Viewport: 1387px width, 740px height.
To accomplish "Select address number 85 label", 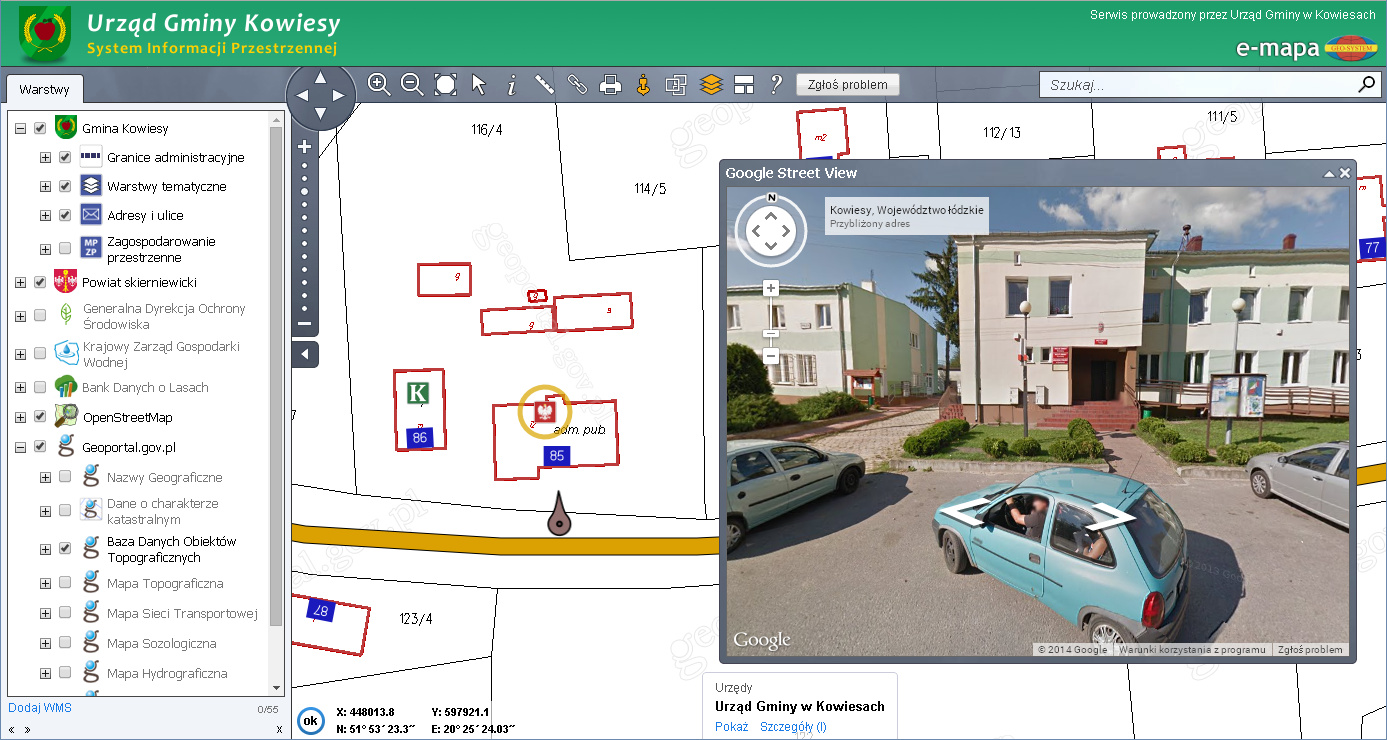I will coord(557,456).
